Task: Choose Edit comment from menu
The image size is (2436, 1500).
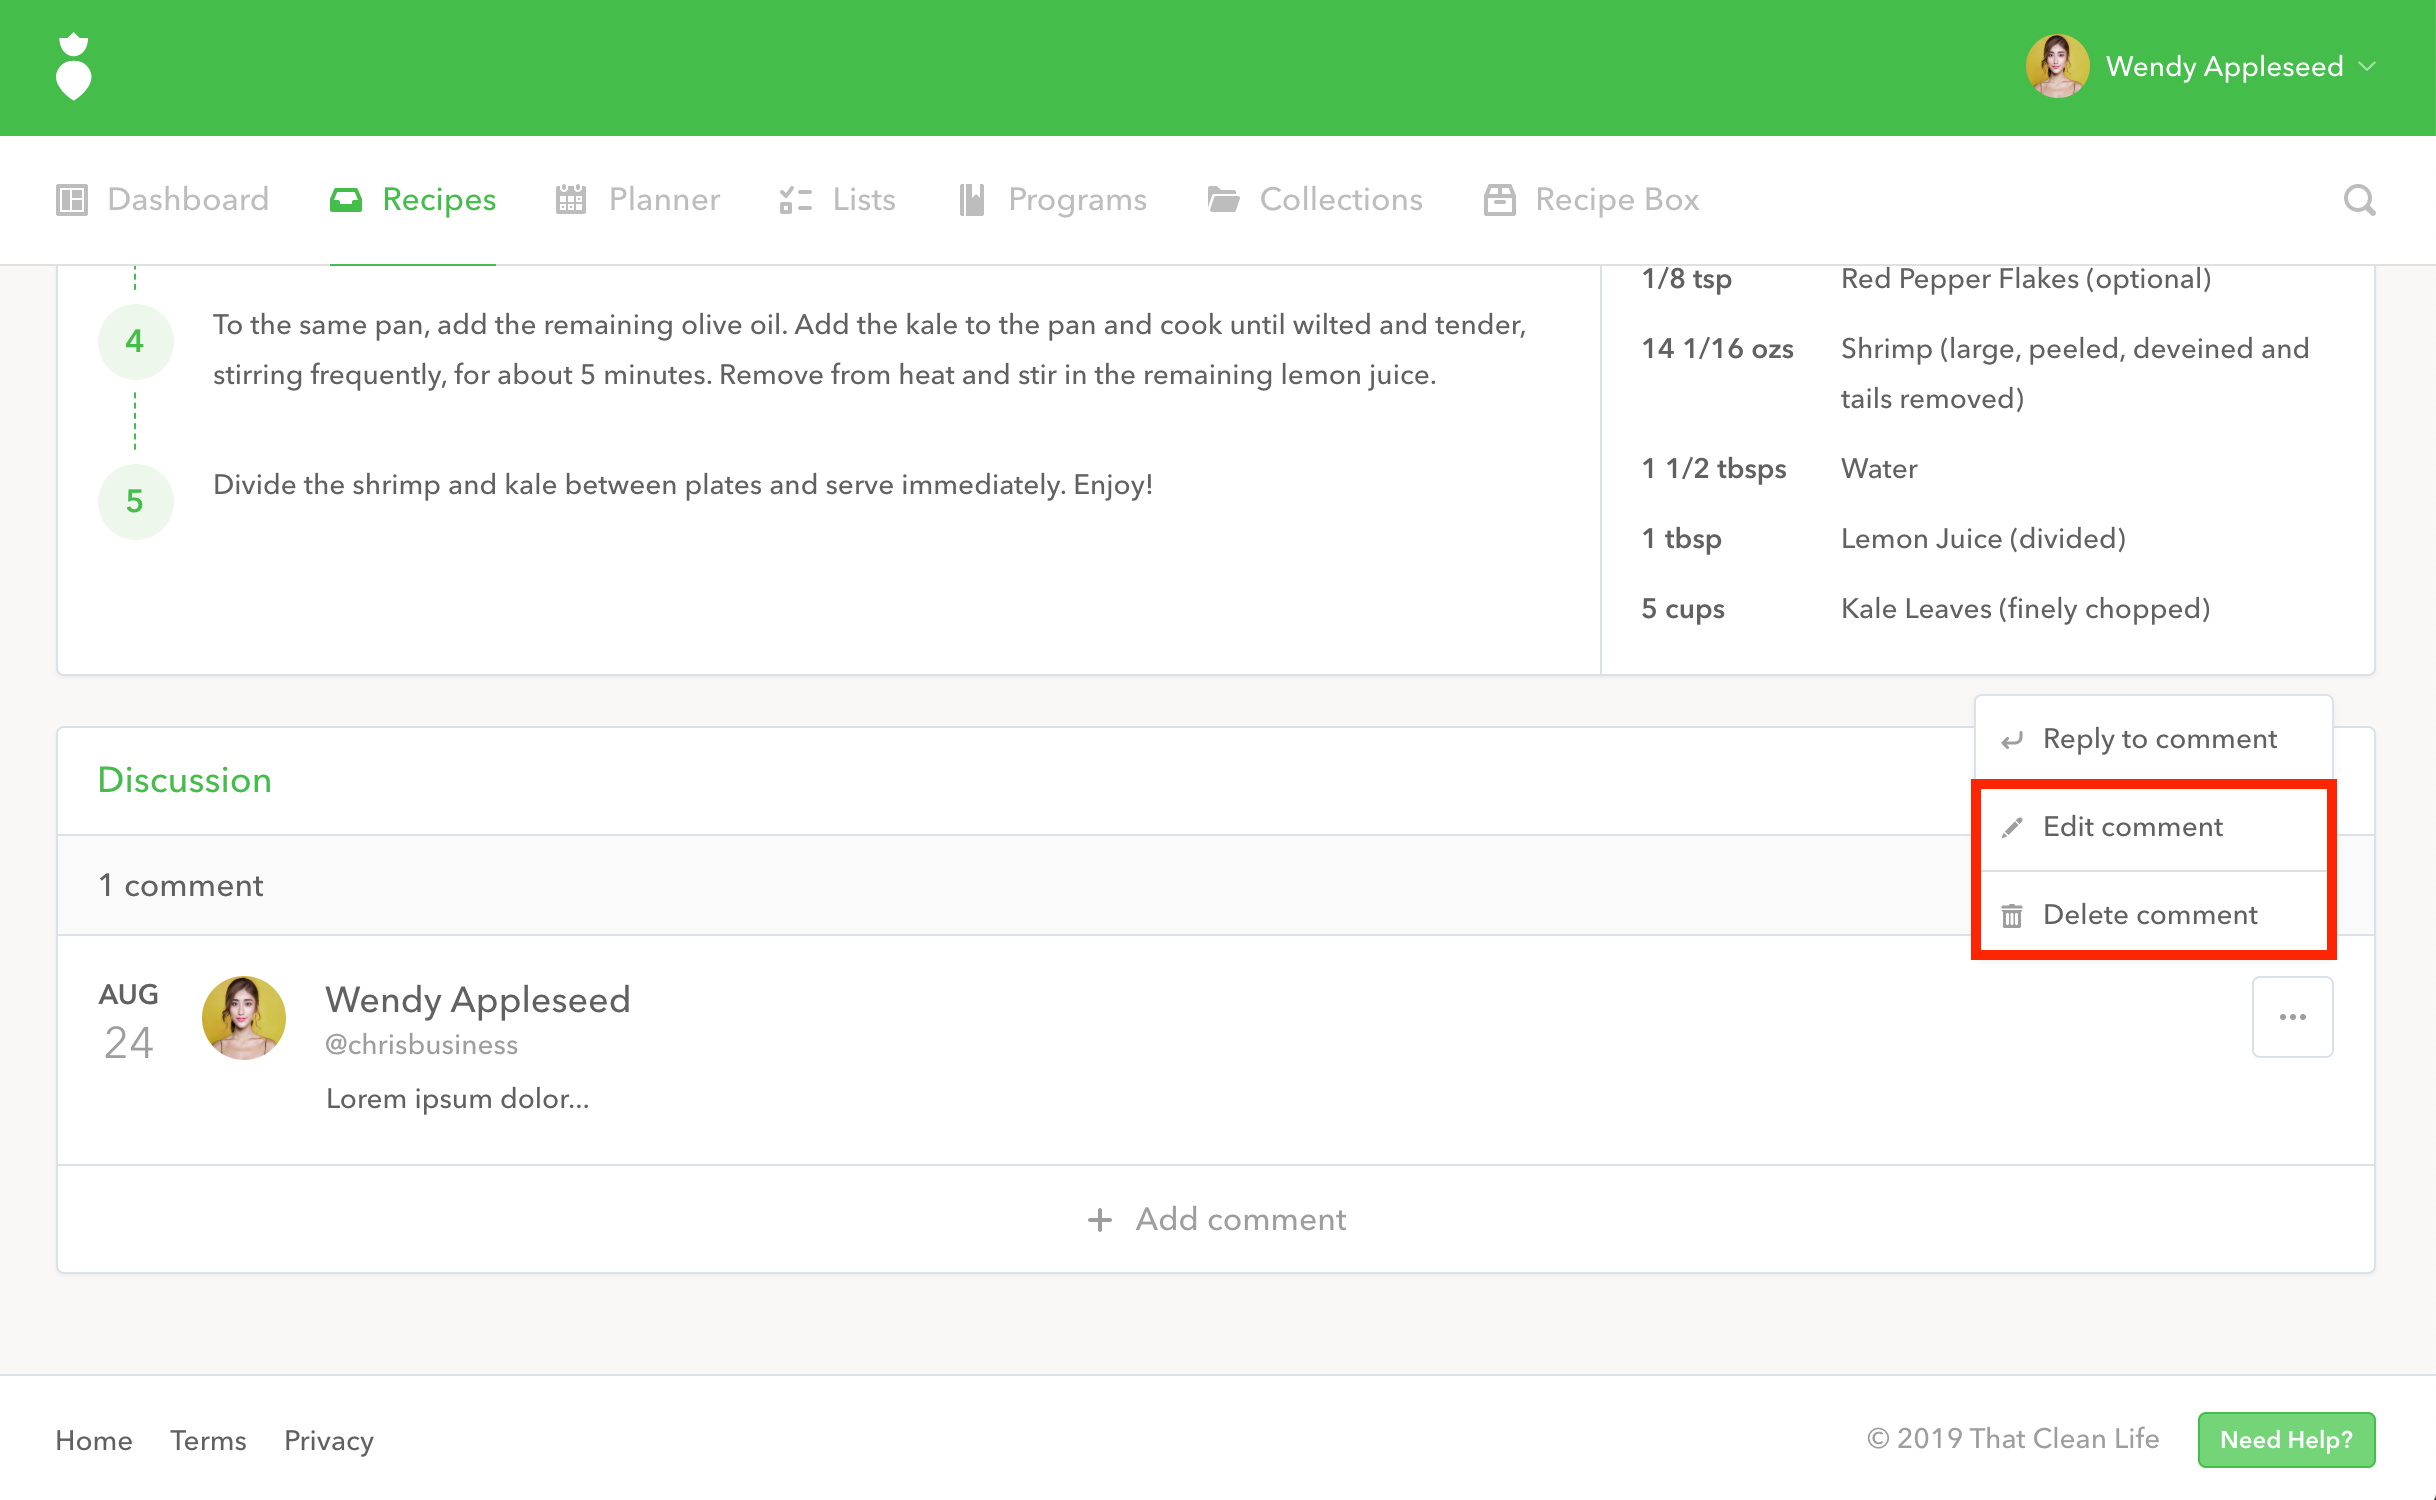Action: point(2132,827)
